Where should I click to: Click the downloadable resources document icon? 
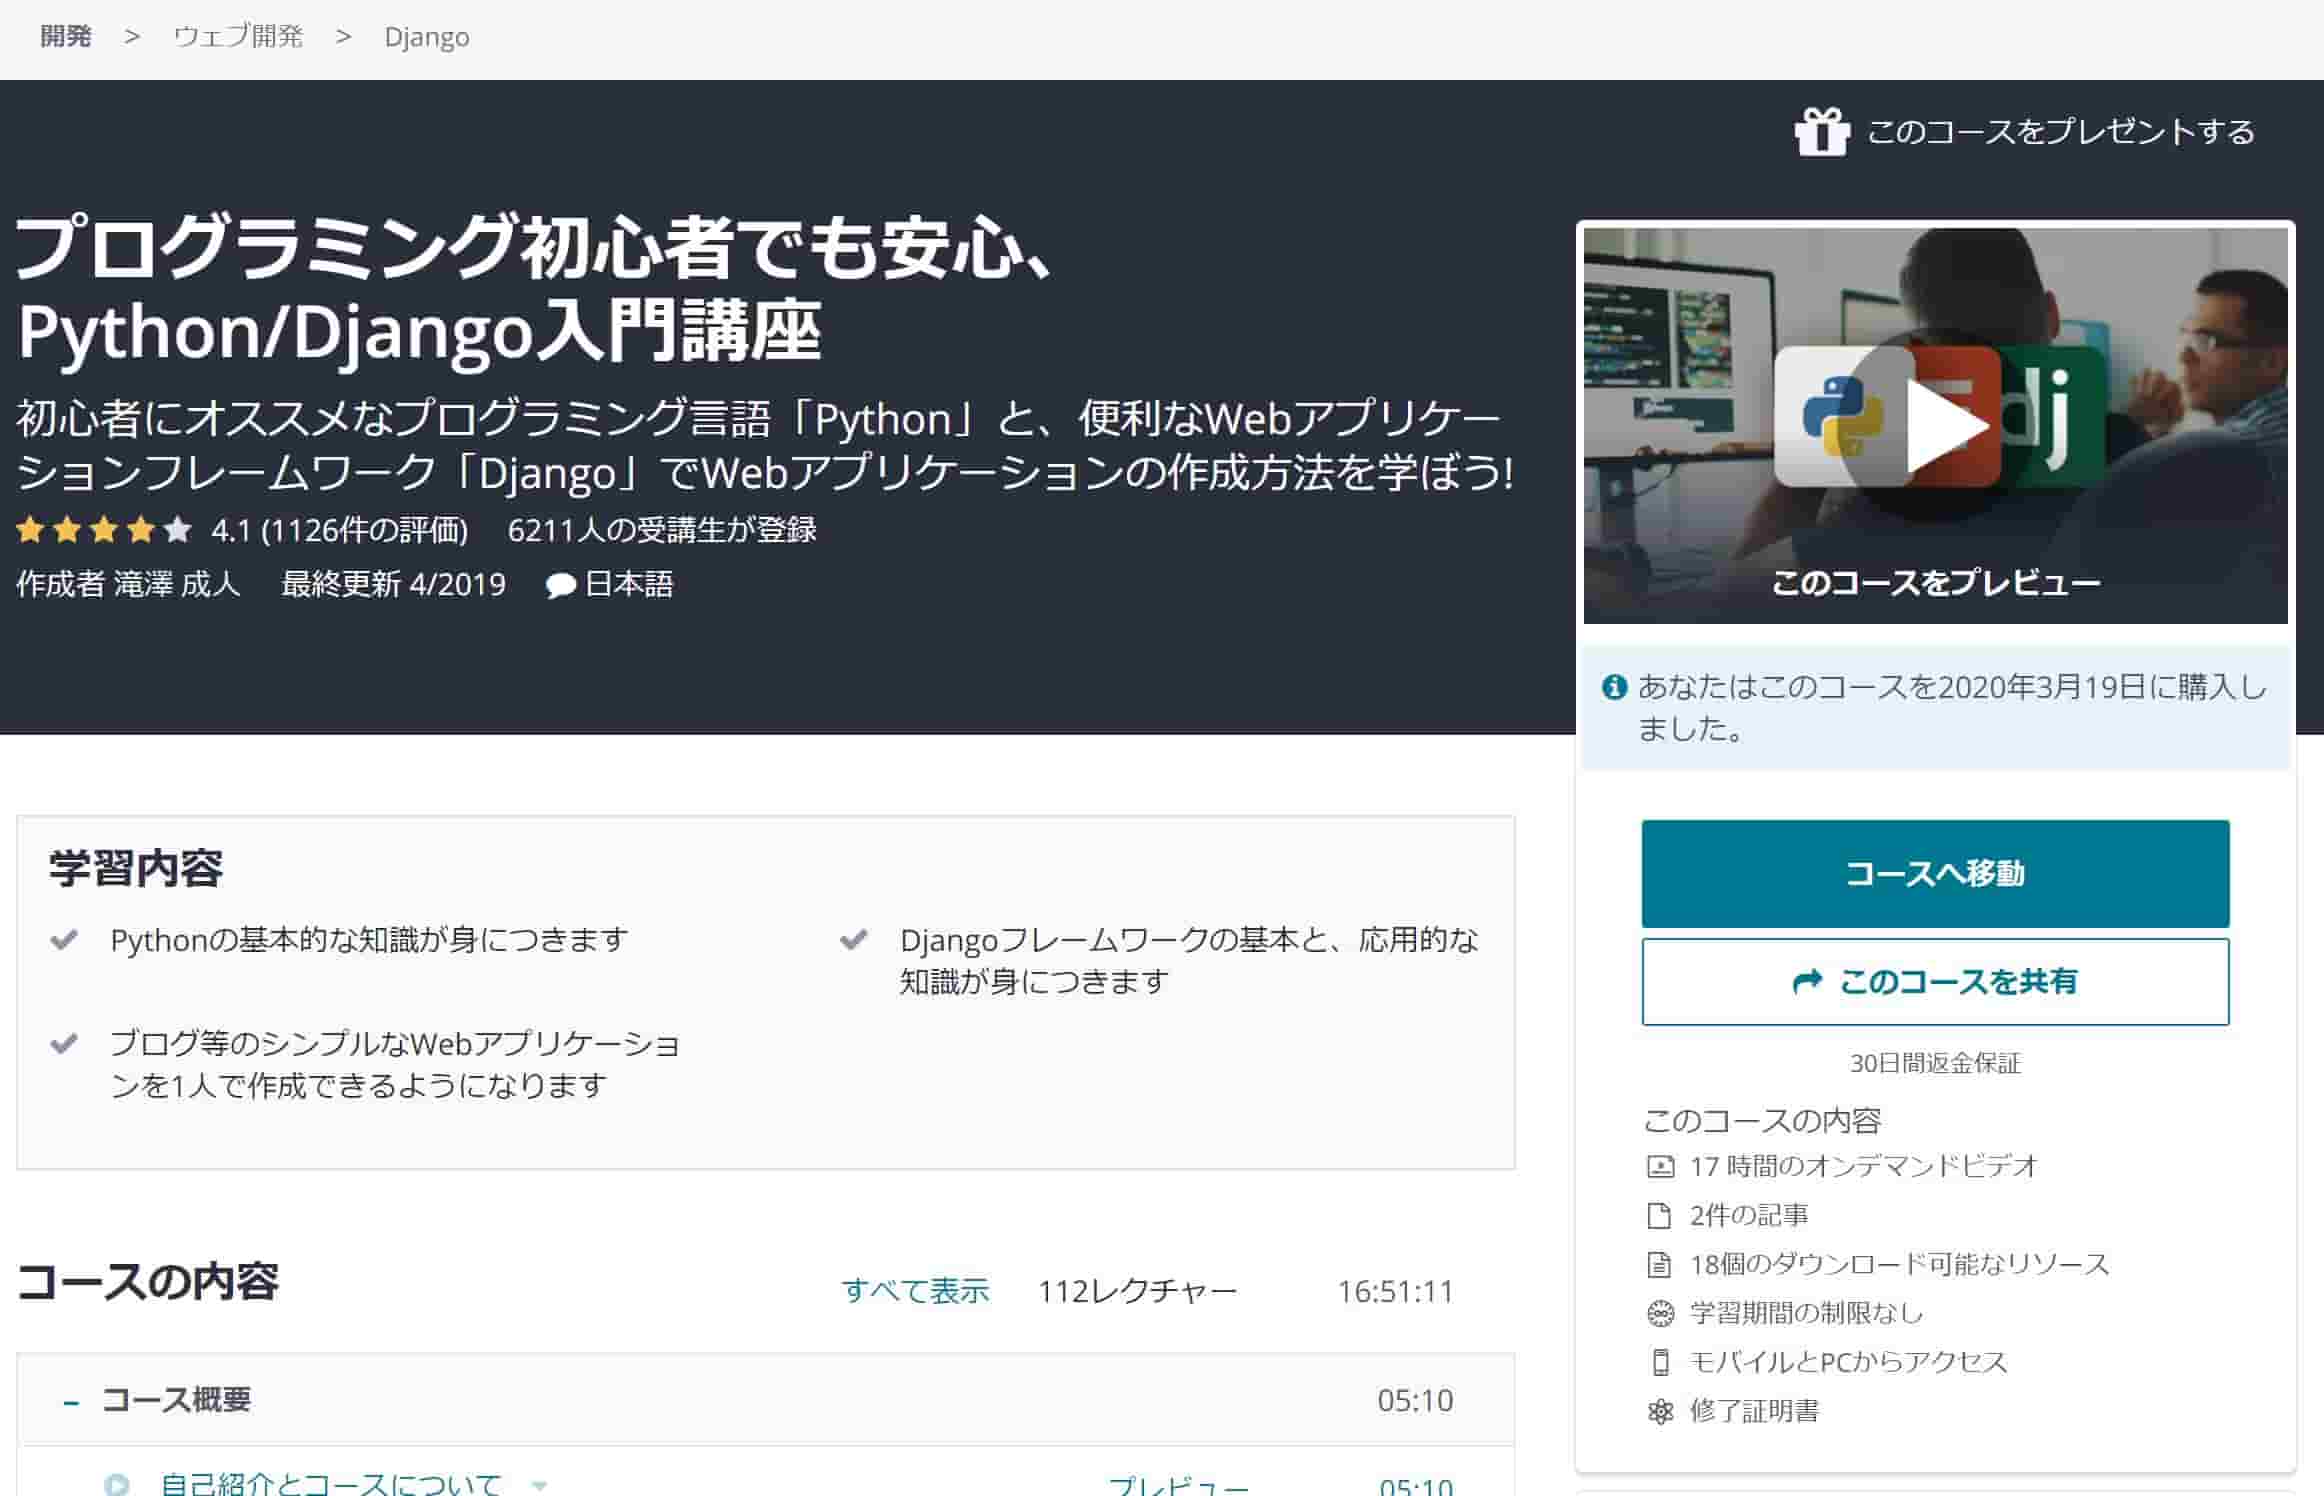[1659, 1265]
